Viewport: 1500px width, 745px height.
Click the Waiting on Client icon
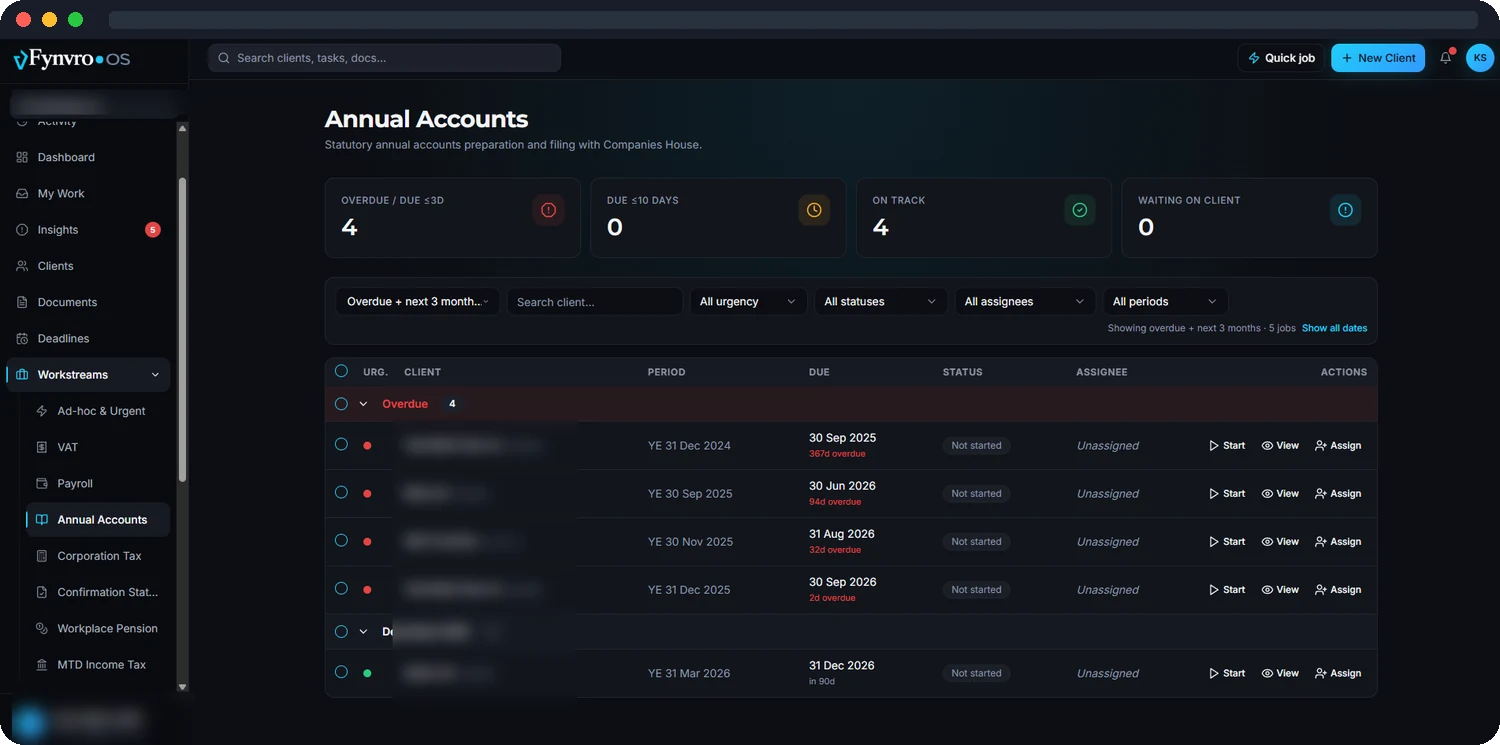(1345, 210)
